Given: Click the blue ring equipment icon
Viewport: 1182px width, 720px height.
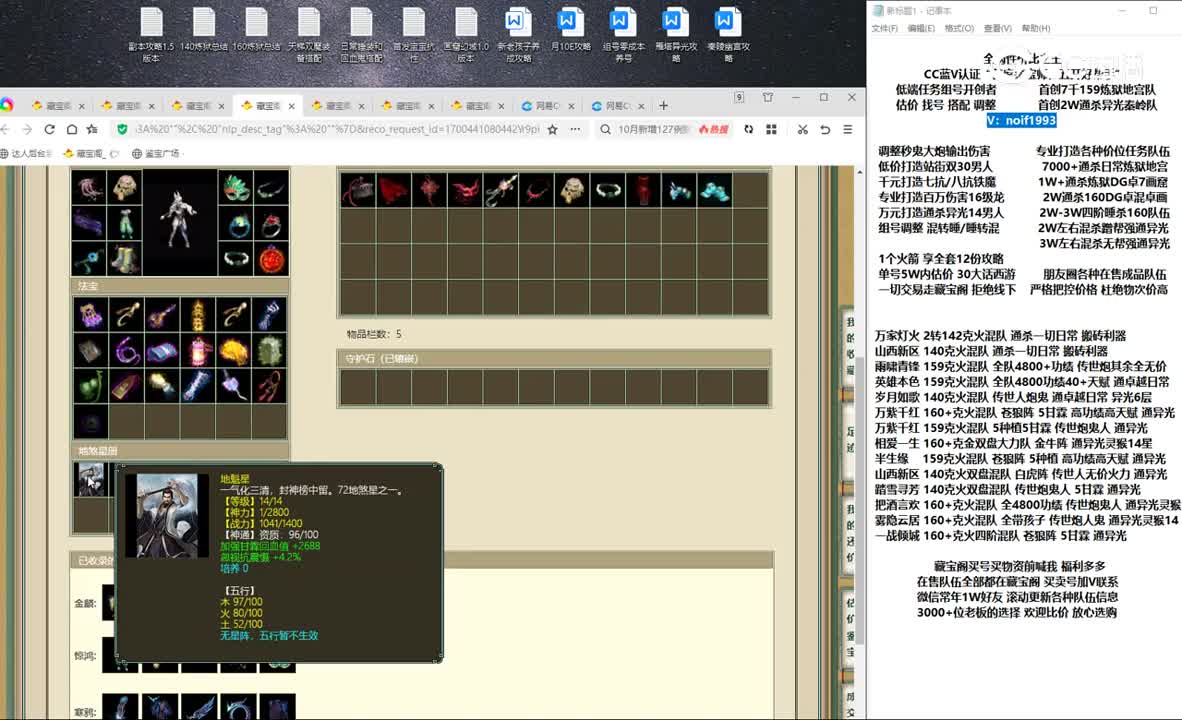Looking at the screenshot, I should tap(236, 223).
